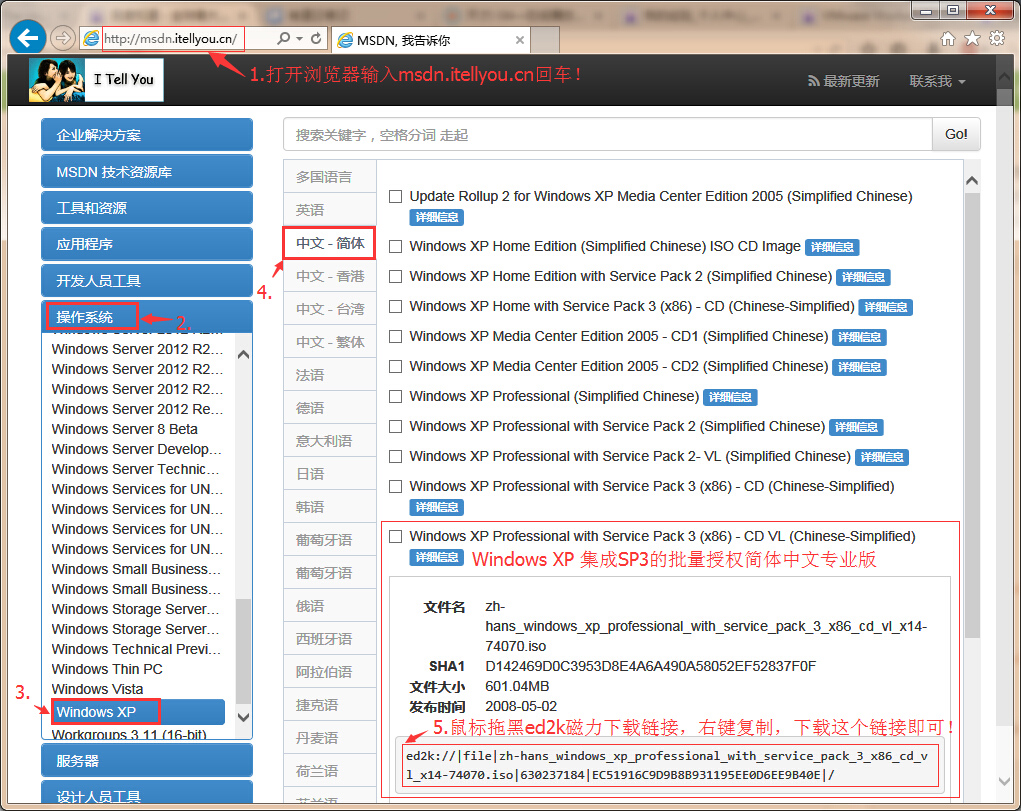
Task: Click the browser Back arrow button
Action: (x=27, y=38)
